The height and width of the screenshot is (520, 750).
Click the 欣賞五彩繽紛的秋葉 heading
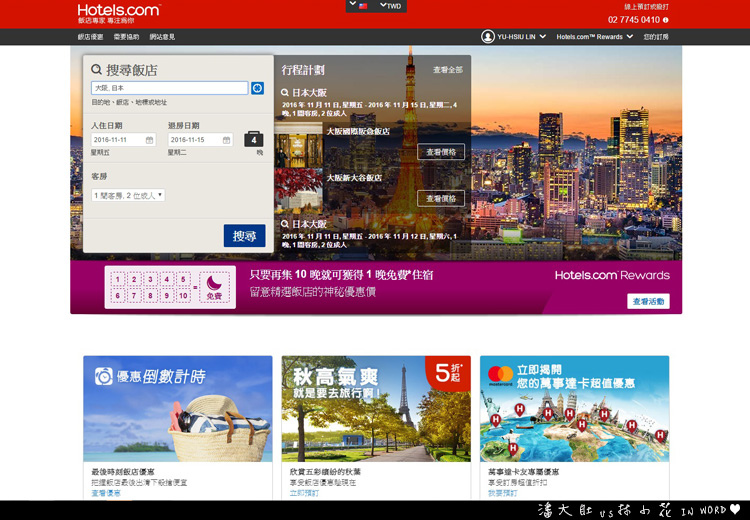[325, 472]
